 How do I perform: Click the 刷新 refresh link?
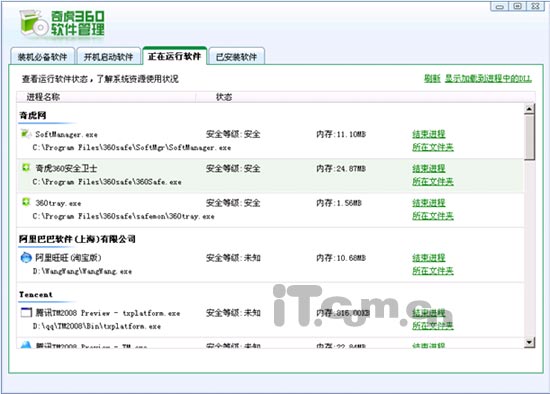(x=432, y=78)
